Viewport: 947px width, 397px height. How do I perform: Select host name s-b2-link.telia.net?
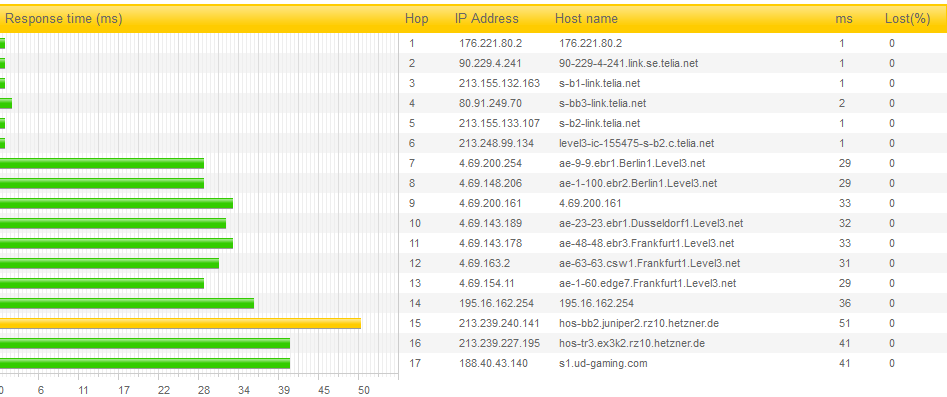600,123
